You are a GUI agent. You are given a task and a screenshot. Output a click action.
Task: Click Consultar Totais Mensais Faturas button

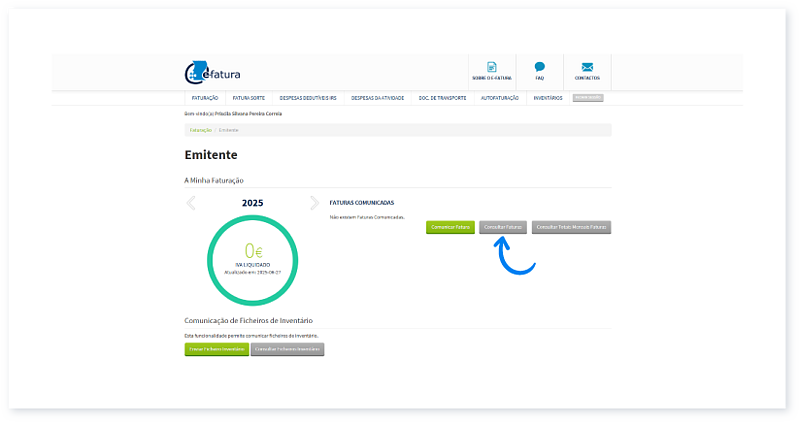point(571,227)
